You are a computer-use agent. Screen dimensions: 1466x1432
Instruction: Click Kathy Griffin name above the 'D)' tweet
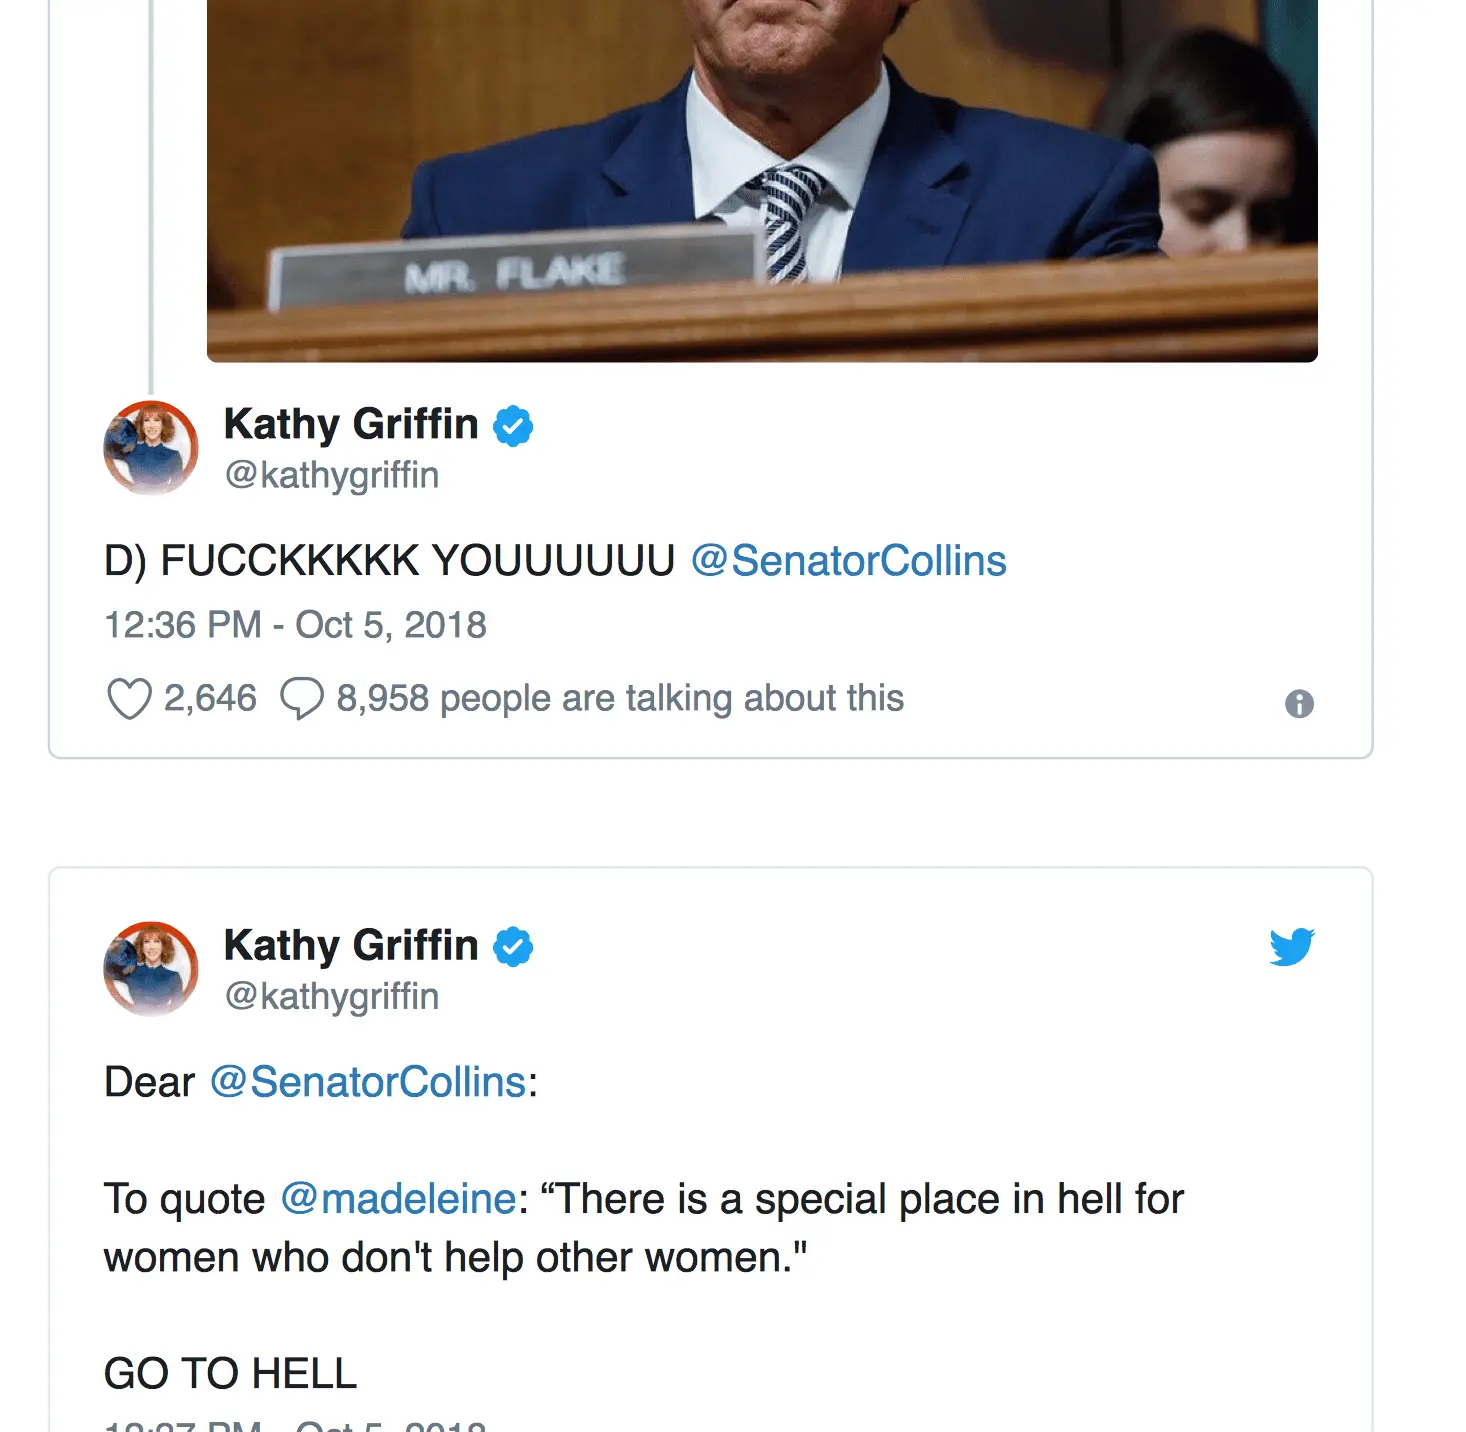pyautogui.click(x=351, y=424)
